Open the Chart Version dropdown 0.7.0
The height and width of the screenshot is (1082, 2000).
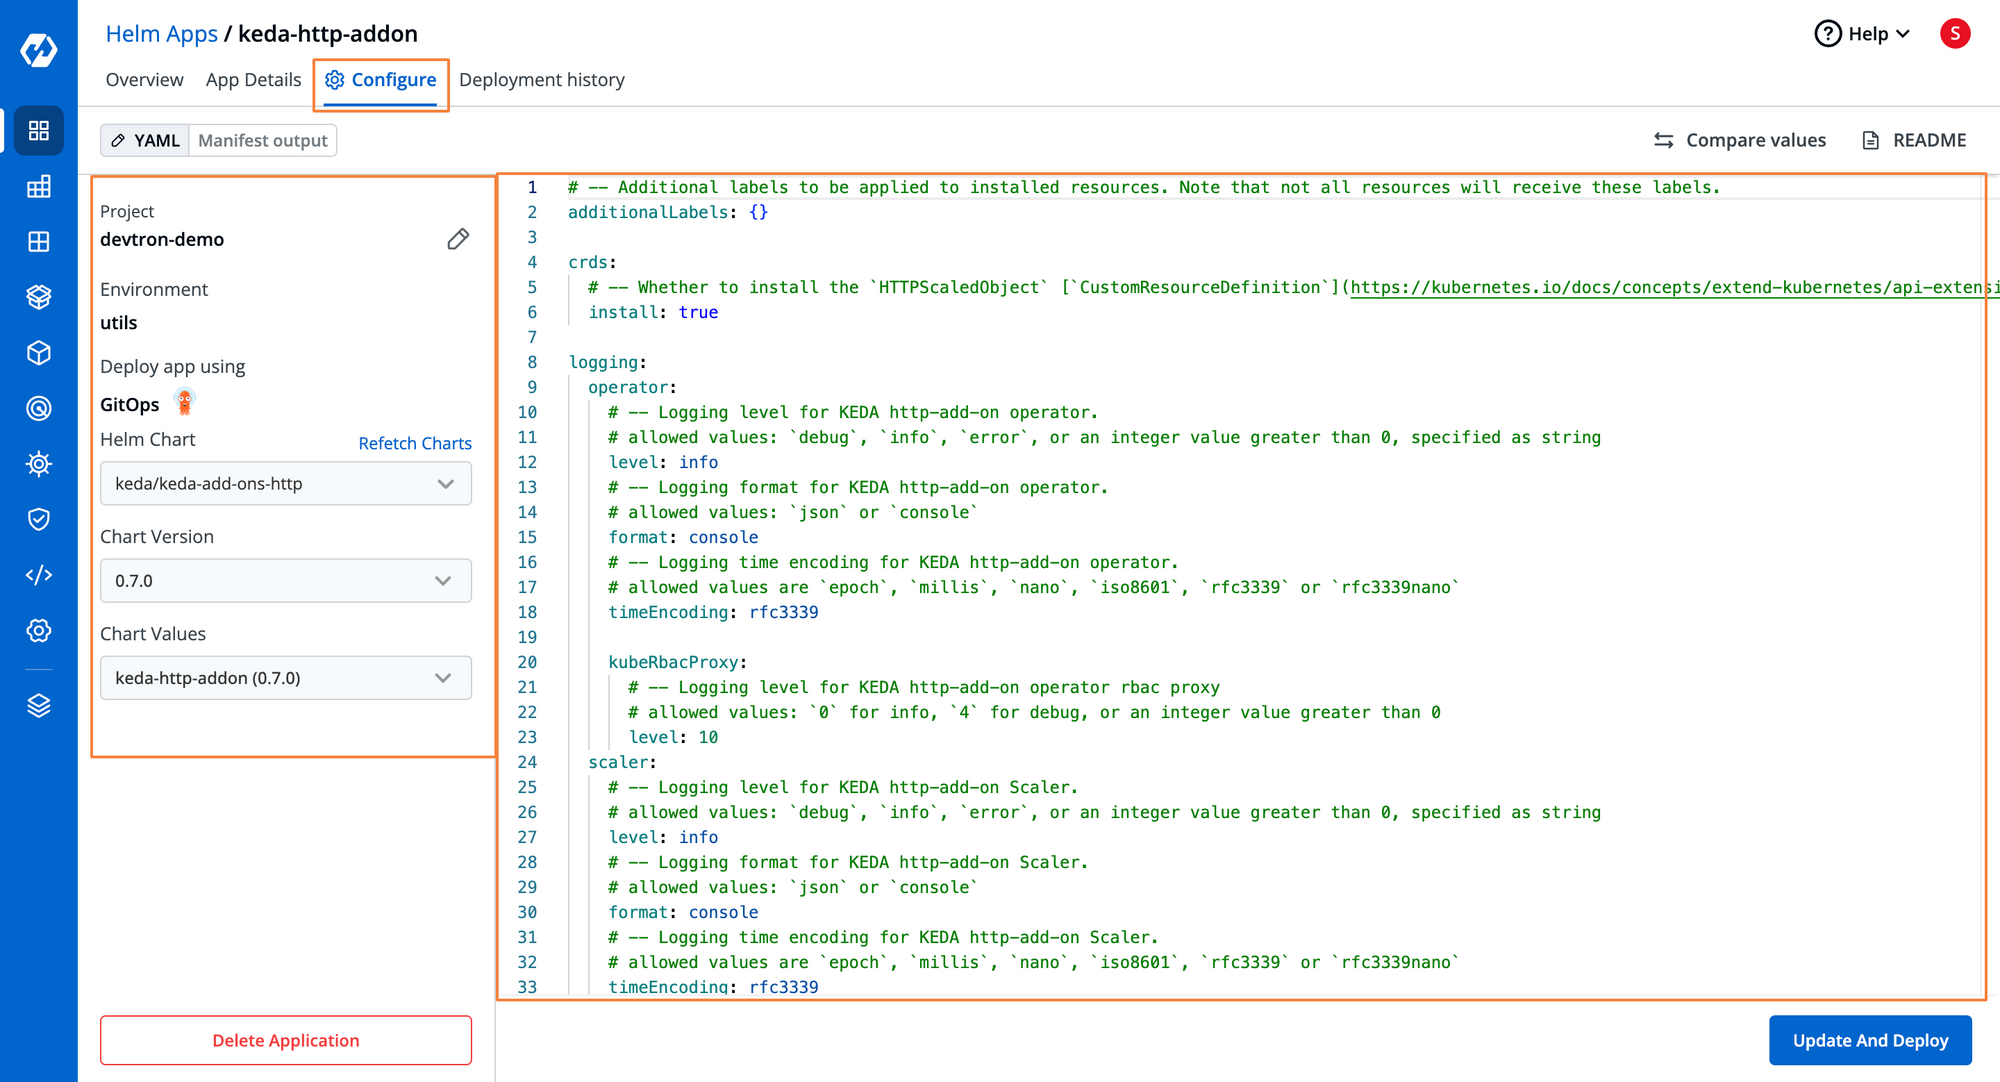point(286,581)
